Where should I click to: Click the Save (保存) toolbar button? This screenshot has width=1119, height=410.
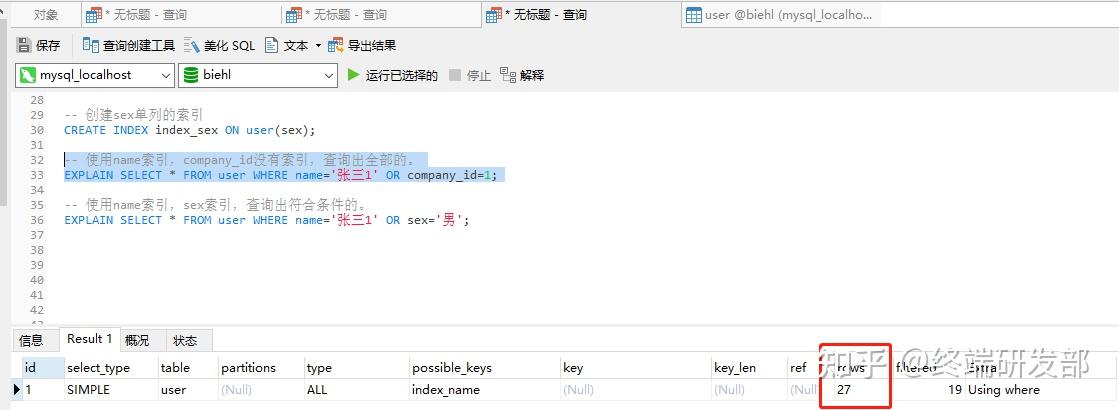39,46
